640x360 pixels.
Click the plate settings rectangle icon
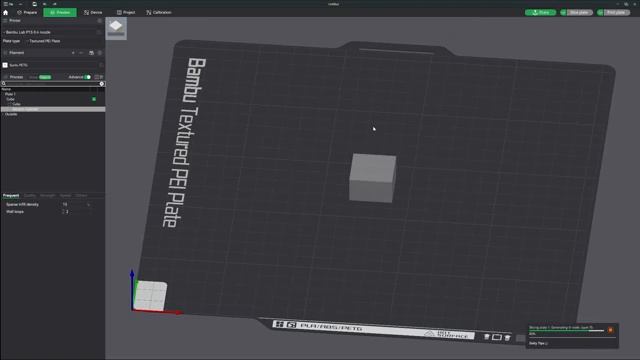coord(497,337)
